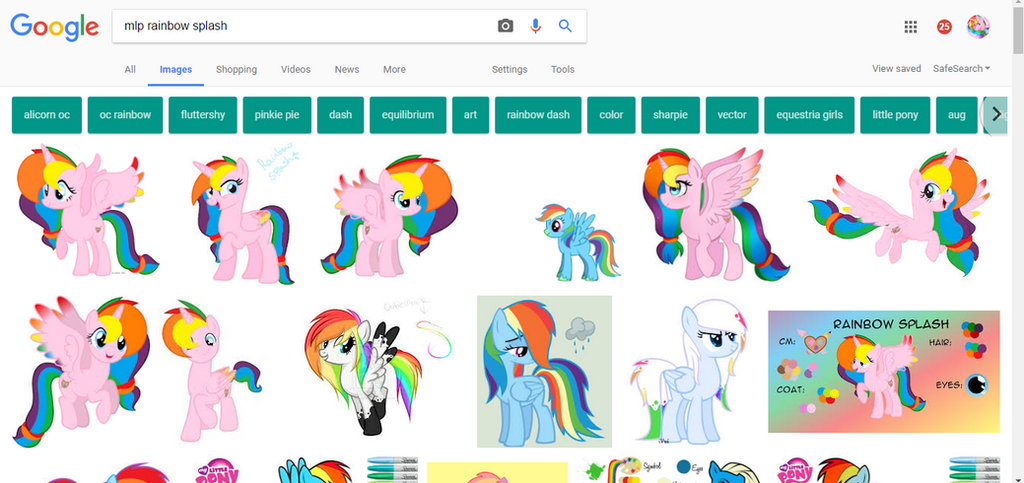Choose the 'equilibrium' chip
This screenshot has height=483, width=1024.
(x=408, y=115)
